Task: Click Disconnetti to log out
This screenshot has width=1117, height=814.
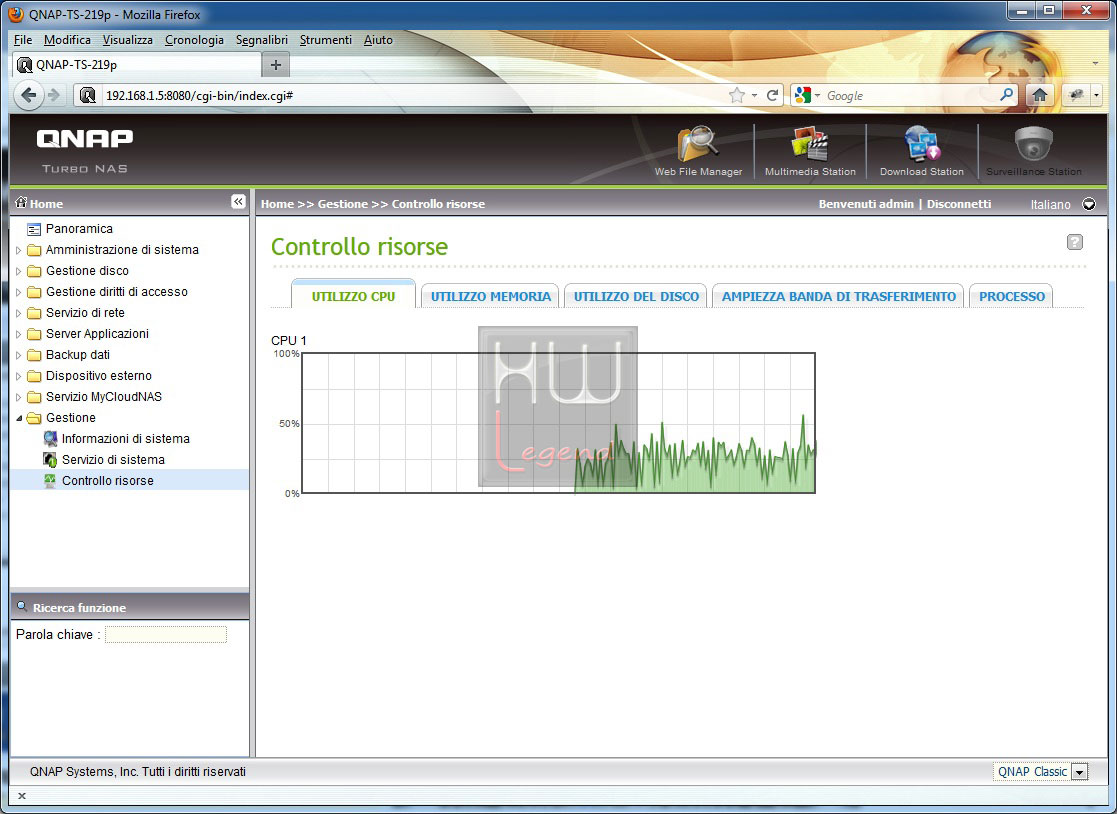Action: click(959, 204)
